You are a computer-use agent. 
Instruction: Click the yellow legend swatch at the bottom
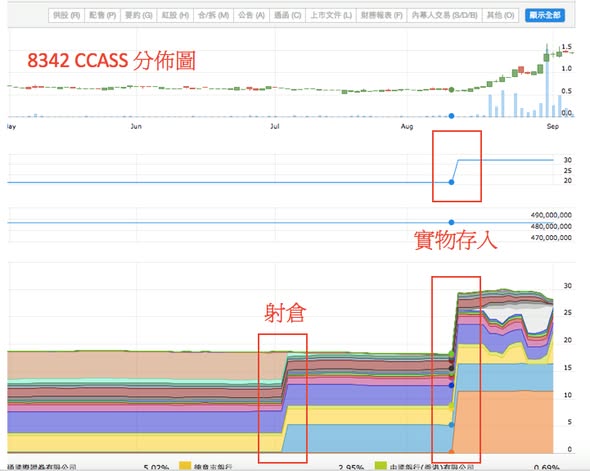click(185, 466)
